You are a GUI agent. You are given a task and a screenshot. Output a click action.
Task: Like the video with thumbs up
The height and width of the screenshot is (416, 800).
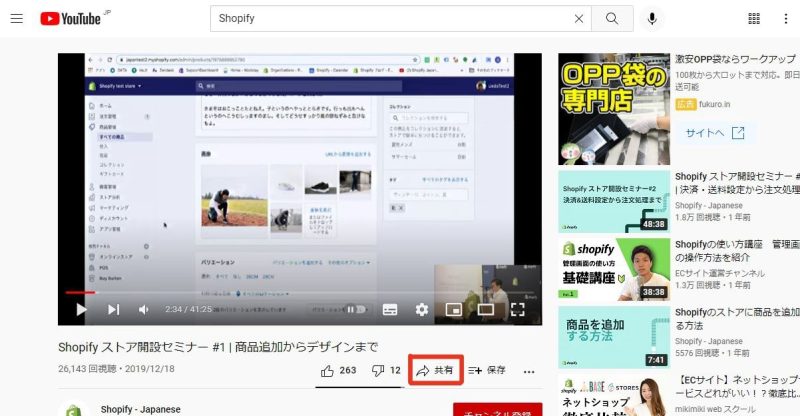pyautogui.click(x=338, y=371)
